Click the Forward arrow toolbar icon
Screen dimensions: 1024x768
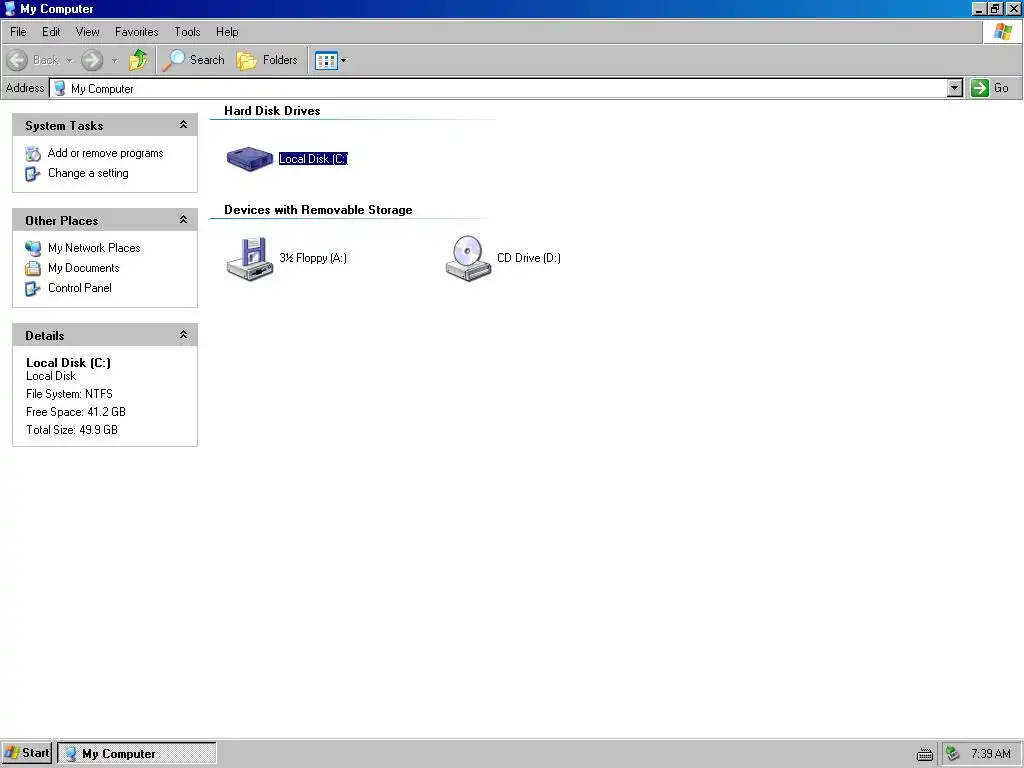[92, 60]
